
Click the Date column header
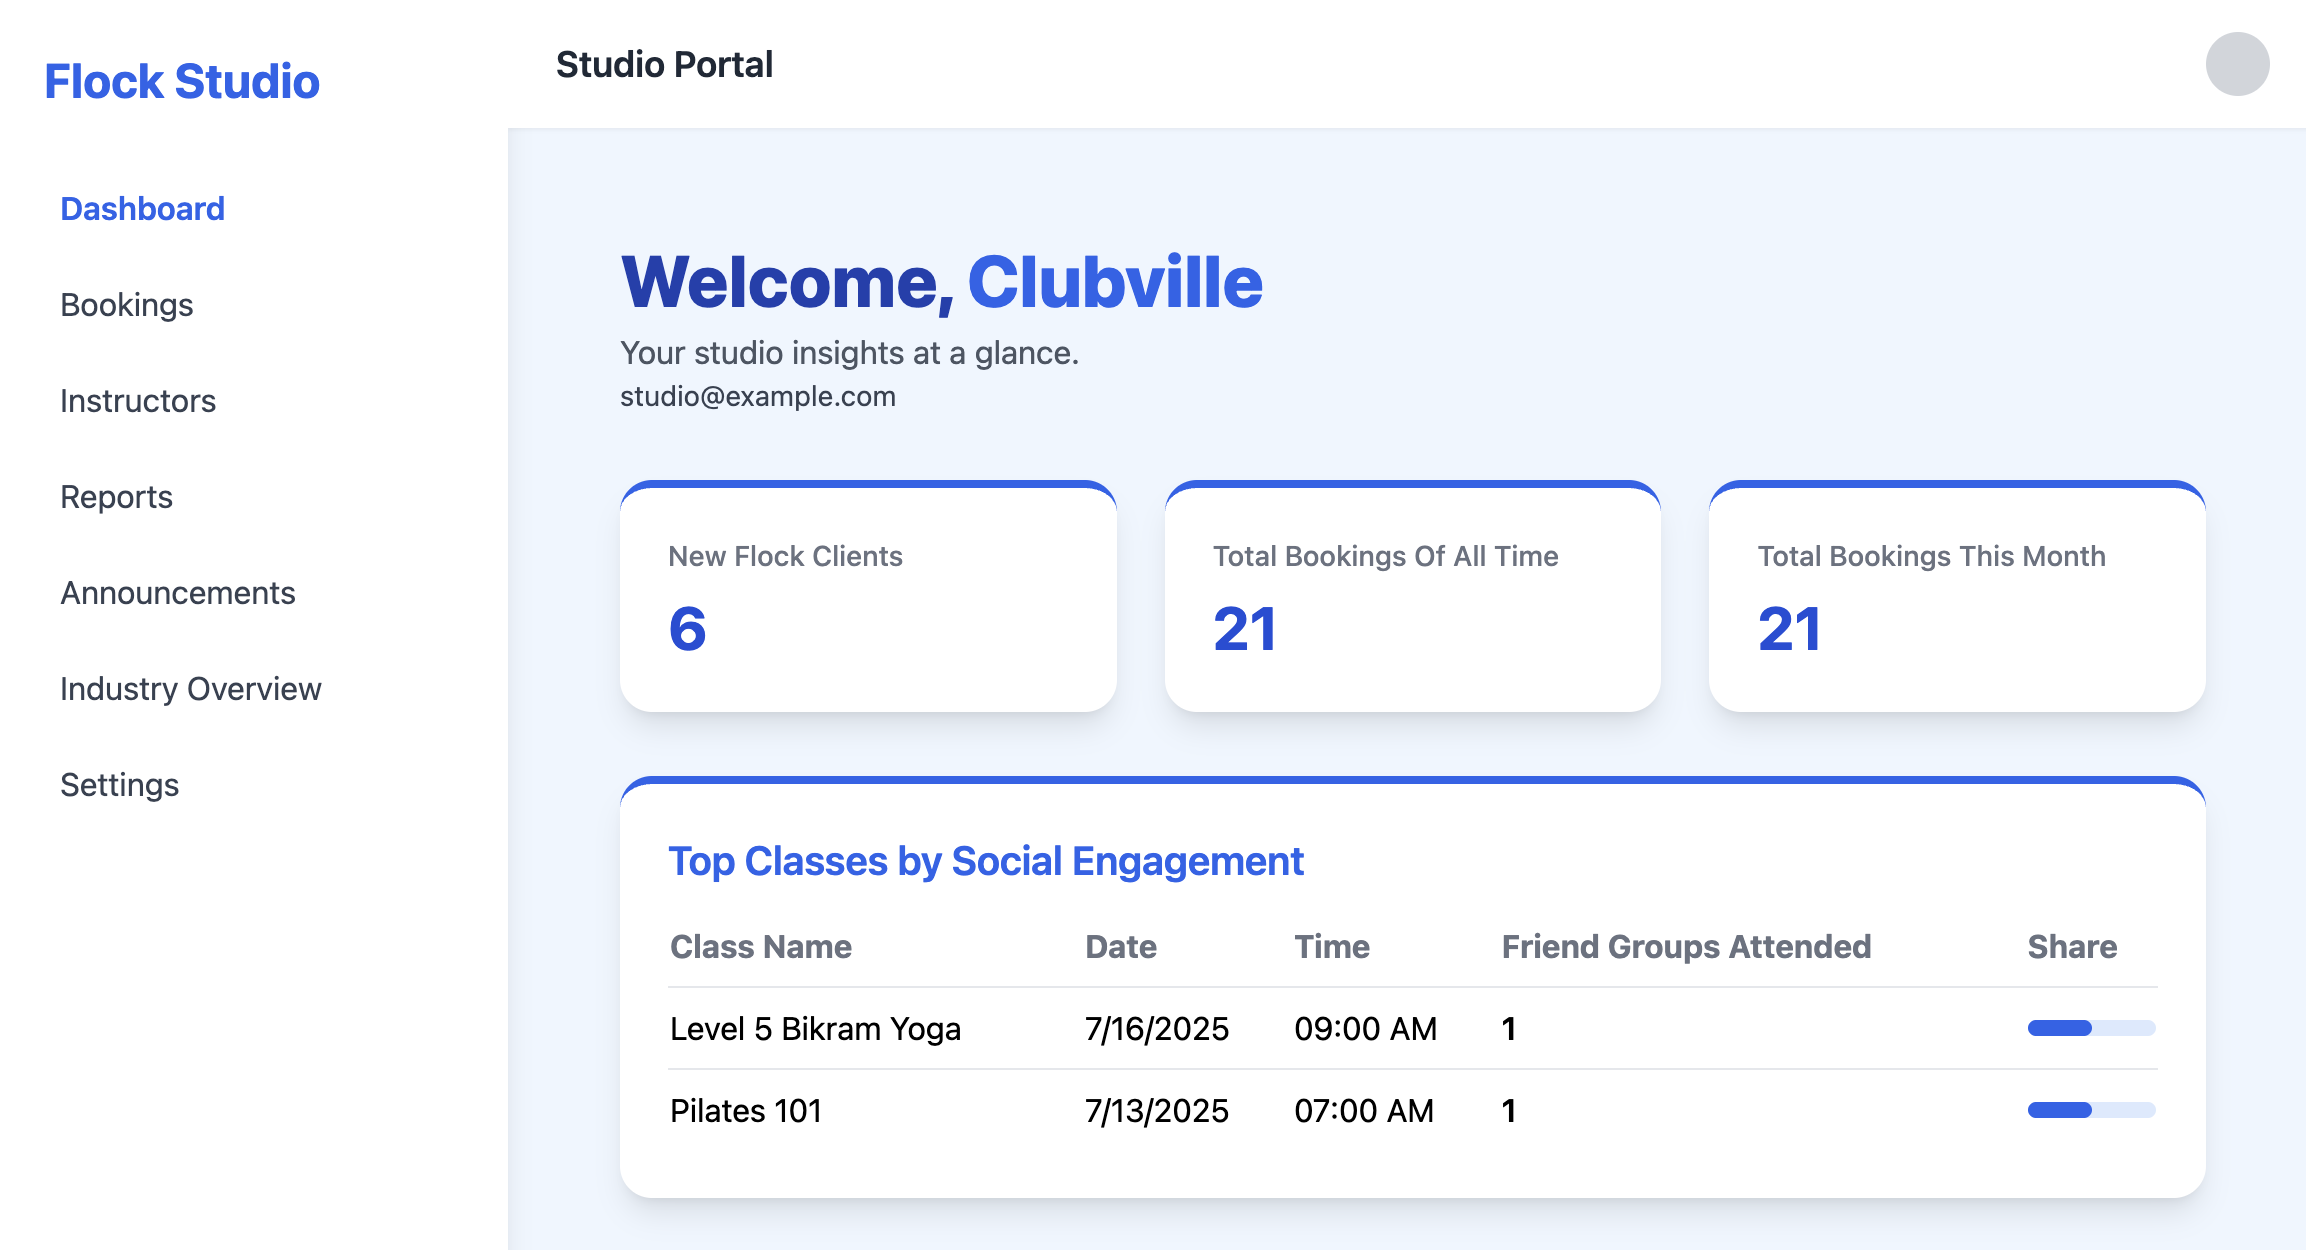click(1121, 947)
